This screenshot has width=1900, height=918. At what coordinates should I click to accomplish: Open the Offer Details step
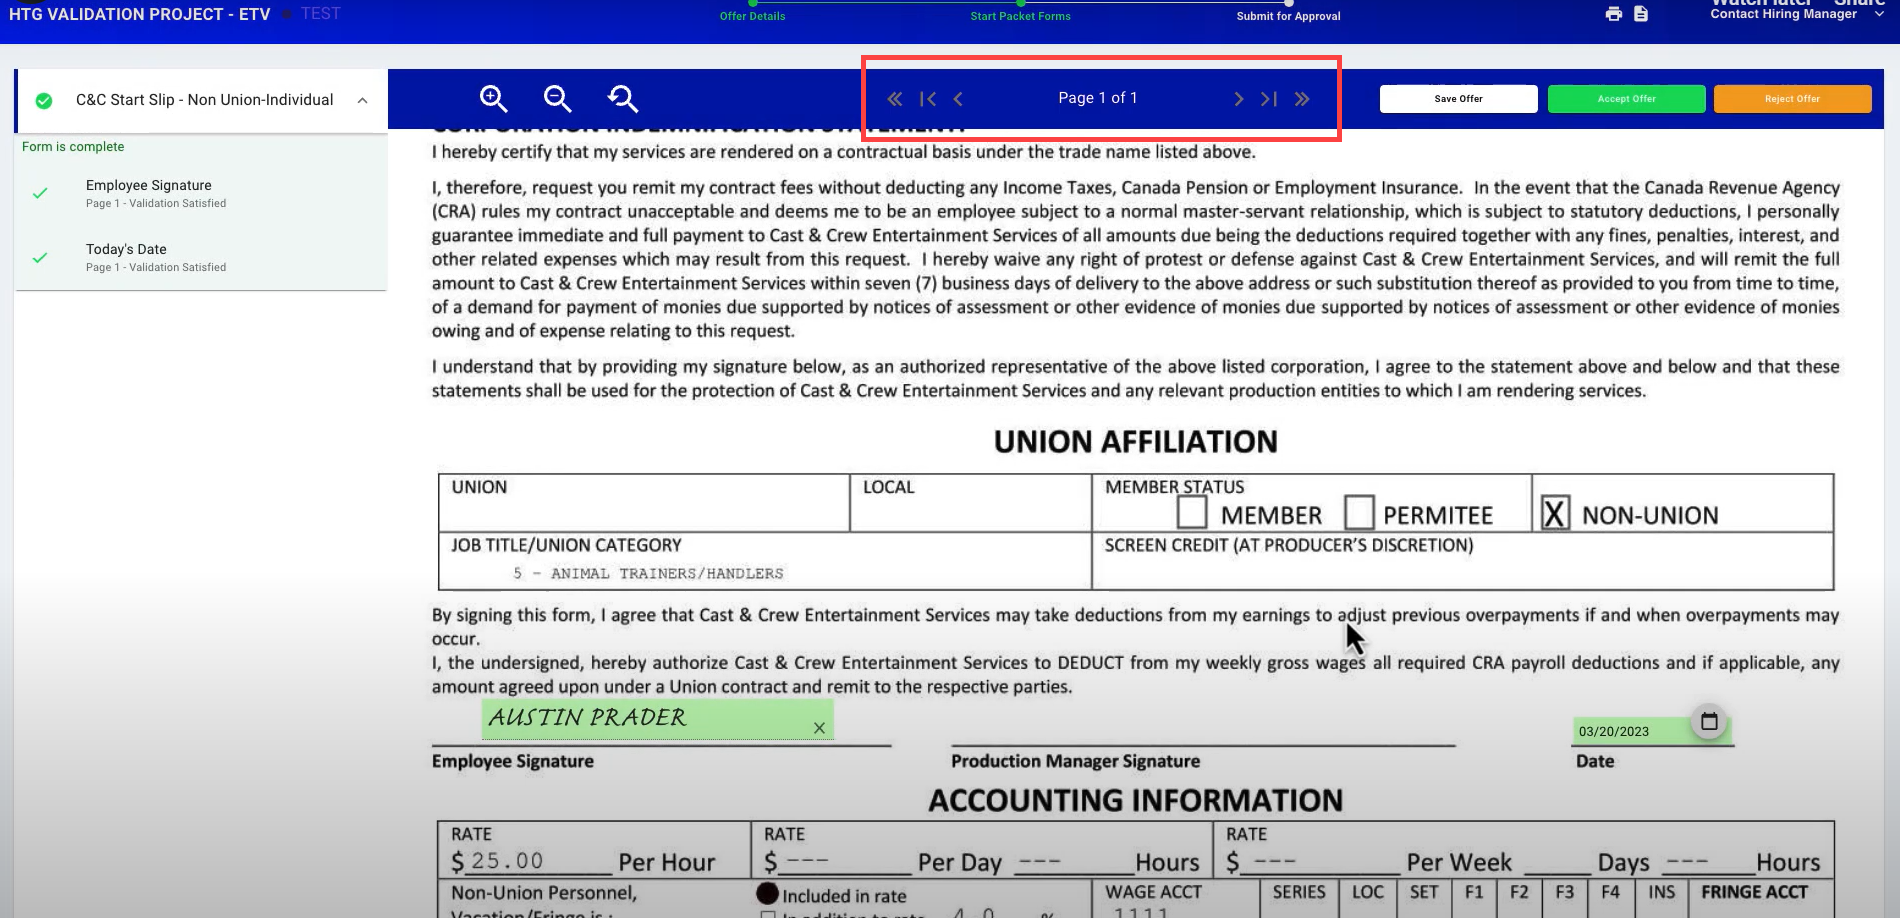coord(752,16)
